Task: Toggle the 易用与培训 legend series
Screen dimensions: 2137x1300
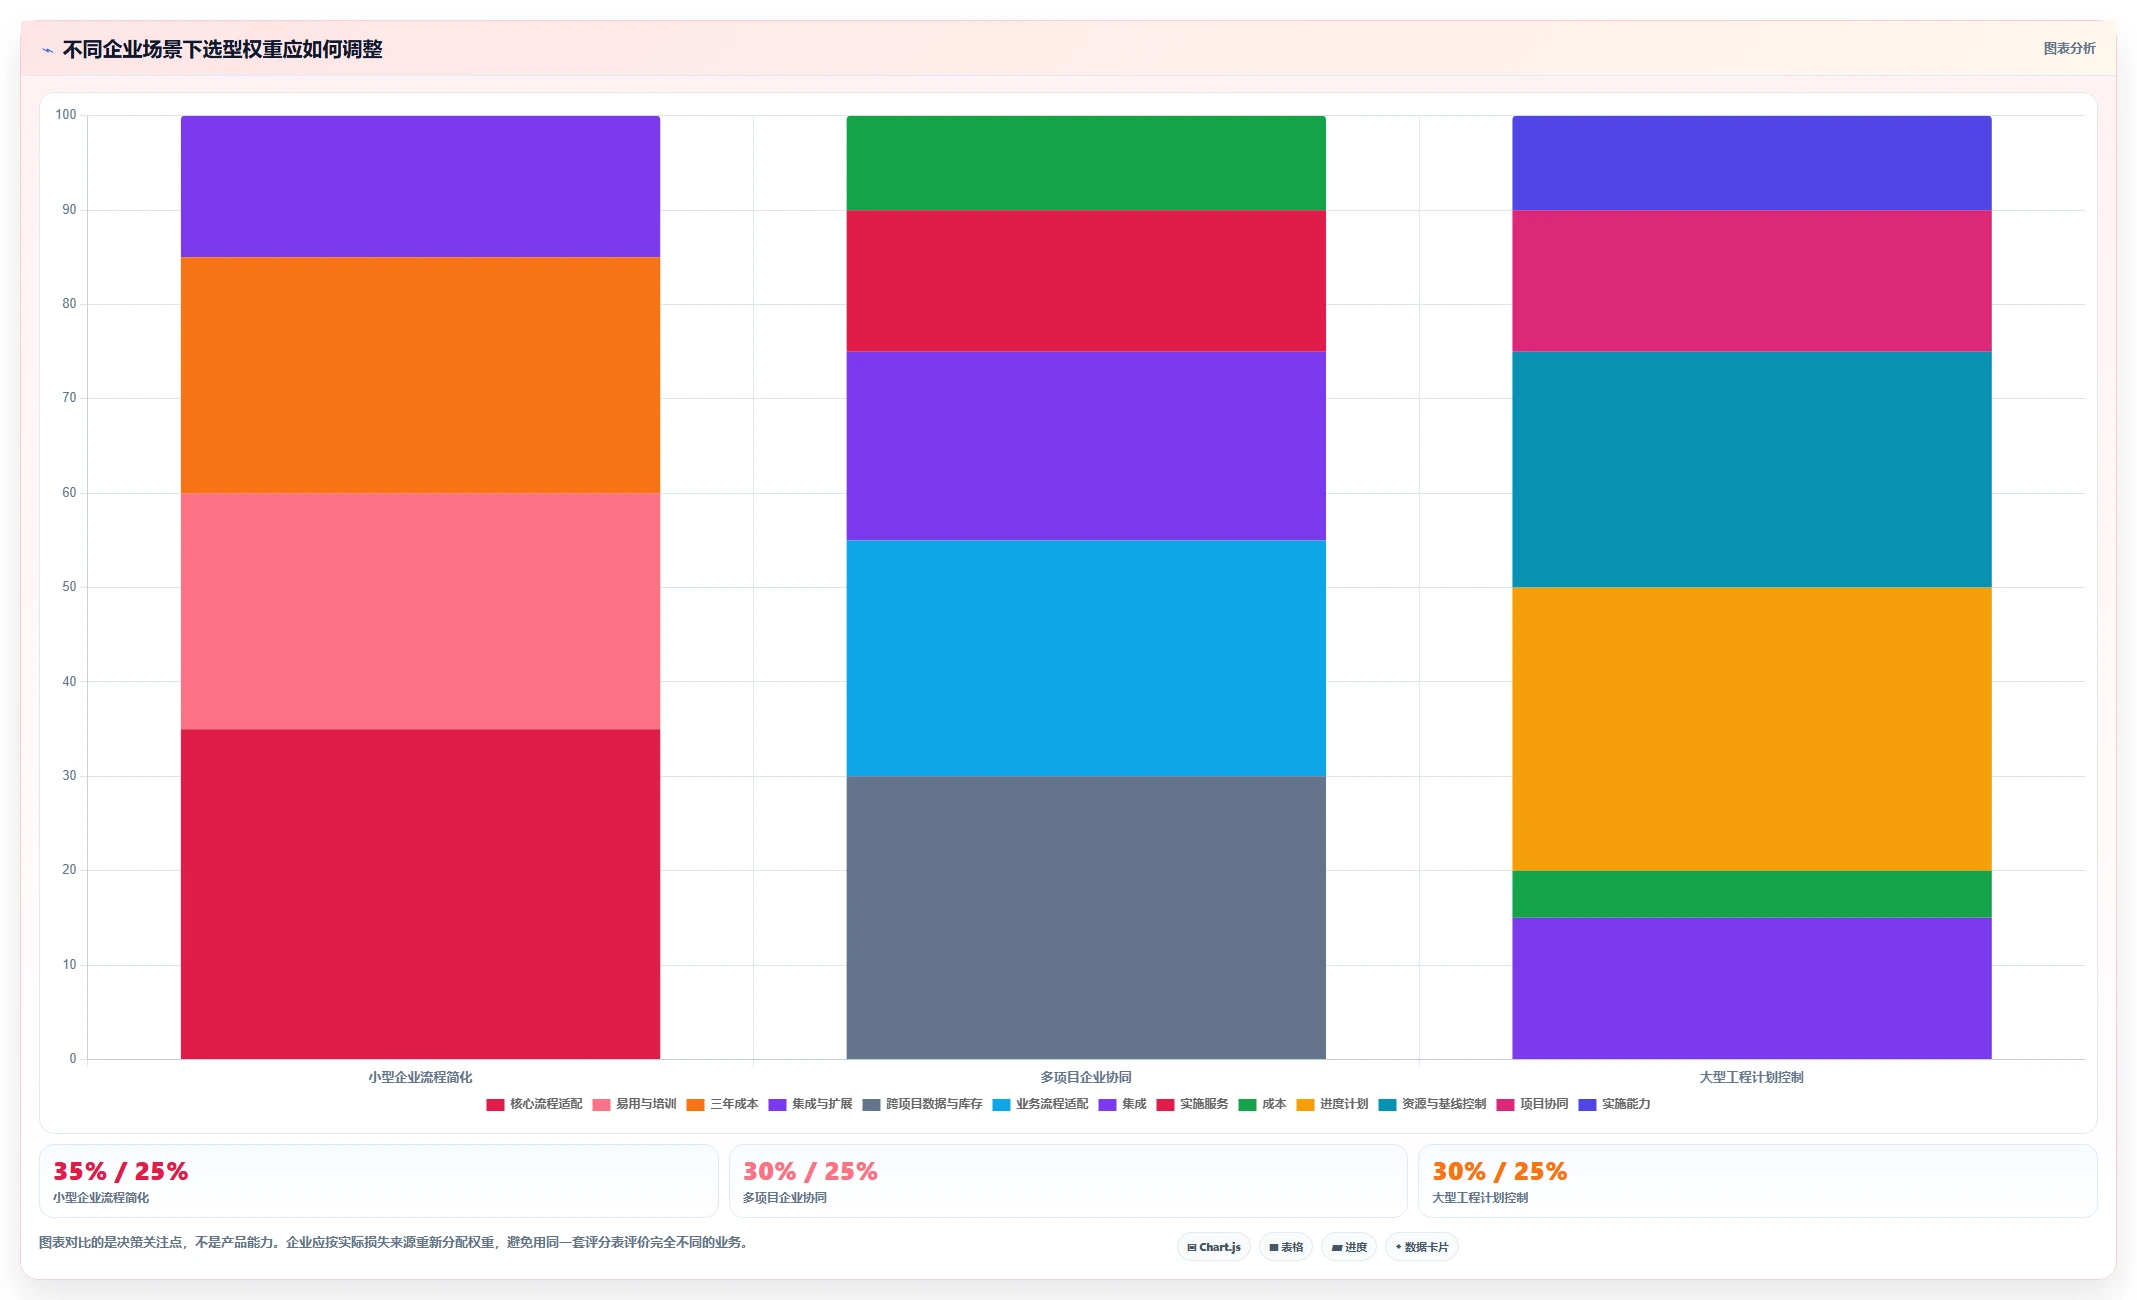Action: click(634, 1104)
